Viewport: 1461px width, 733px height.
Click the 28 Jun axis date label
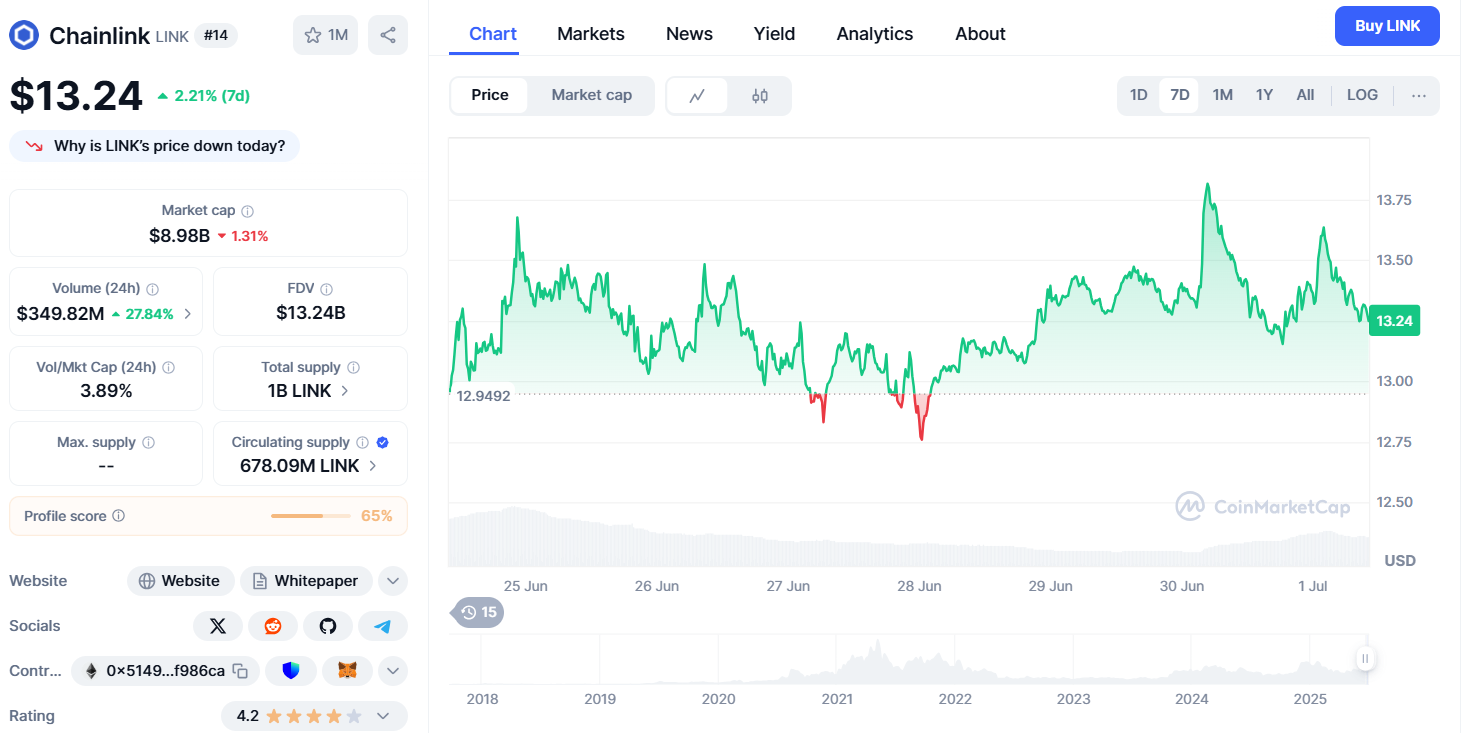click(x=918, y=586)
